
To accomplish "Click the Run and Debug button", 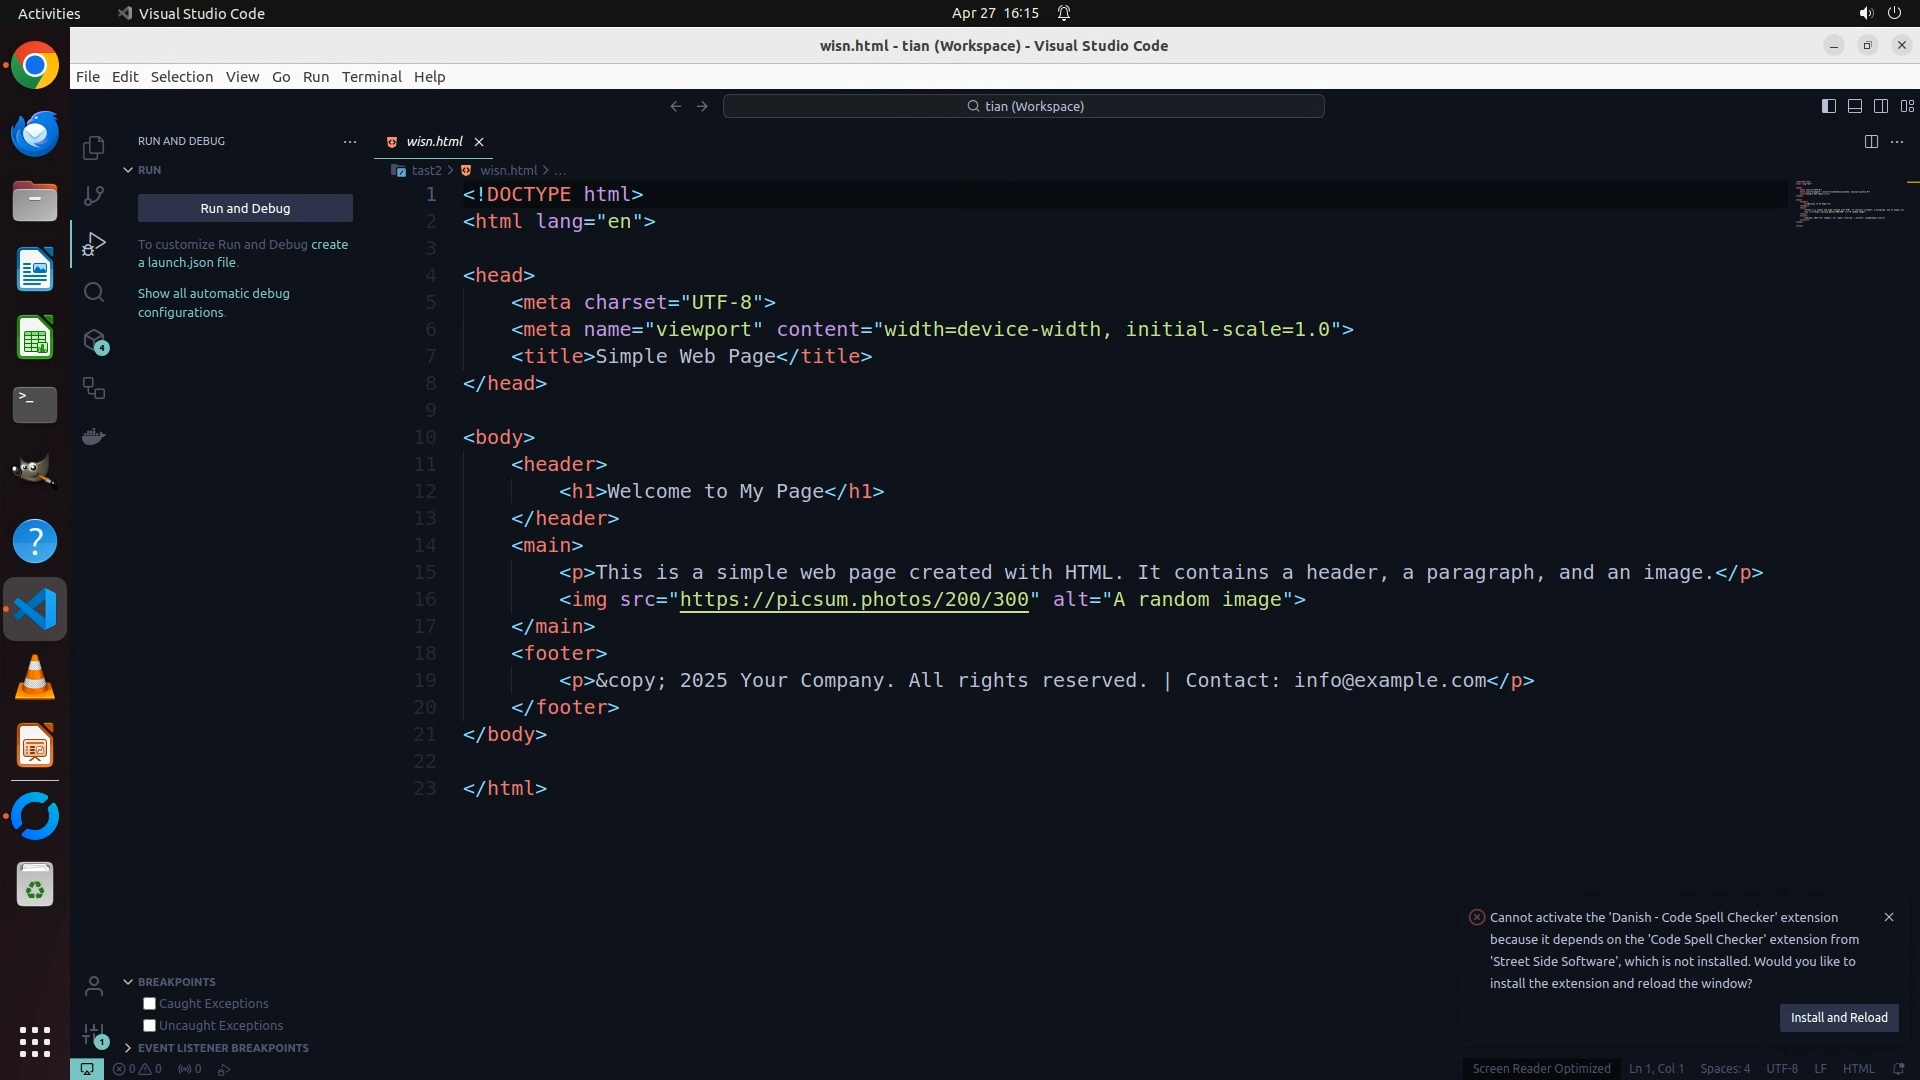I will [x=245, y=208].
